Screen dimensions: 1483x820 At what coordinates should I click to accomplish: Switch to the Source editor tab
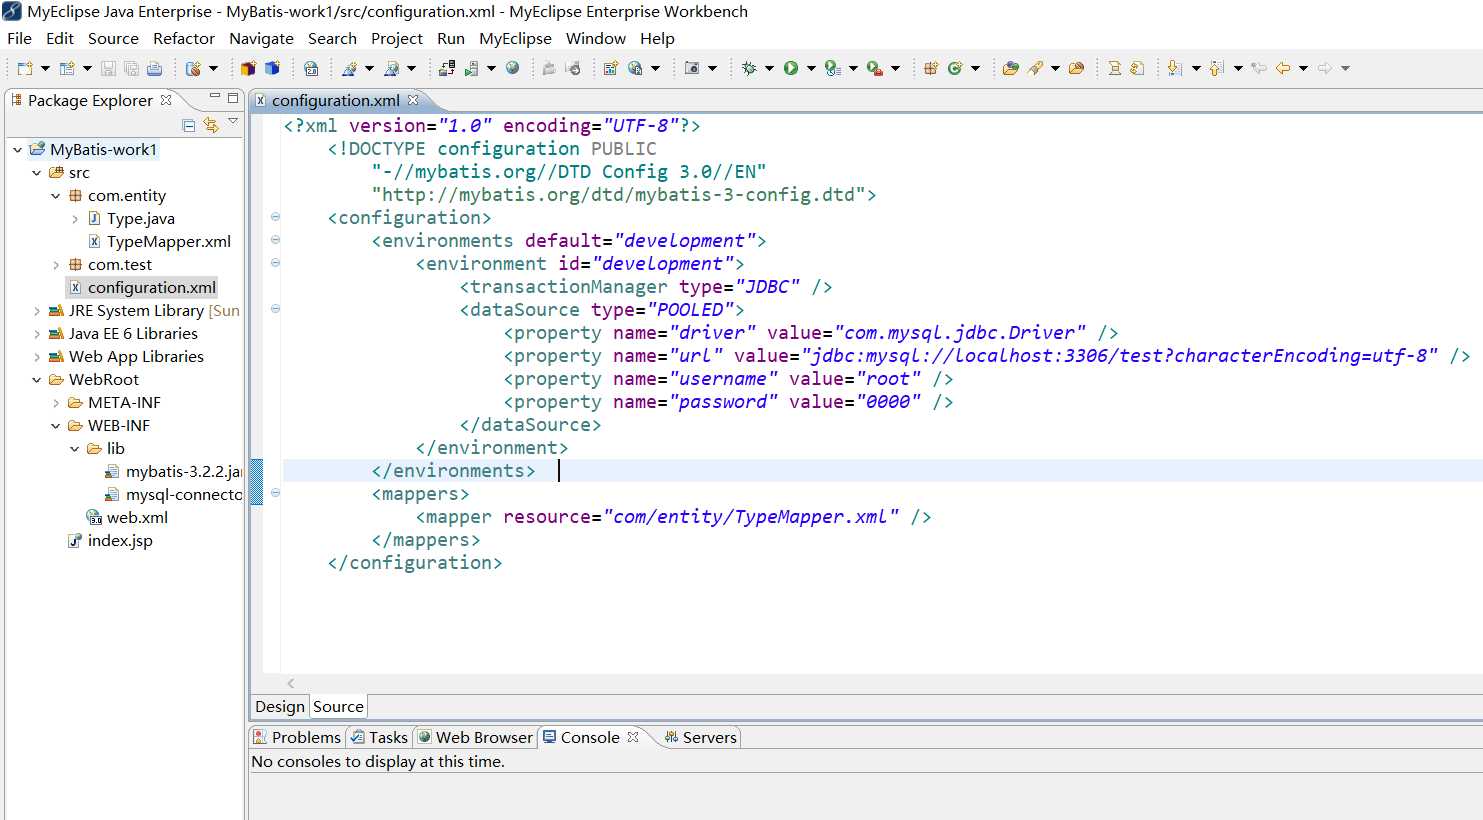[338, 706]
